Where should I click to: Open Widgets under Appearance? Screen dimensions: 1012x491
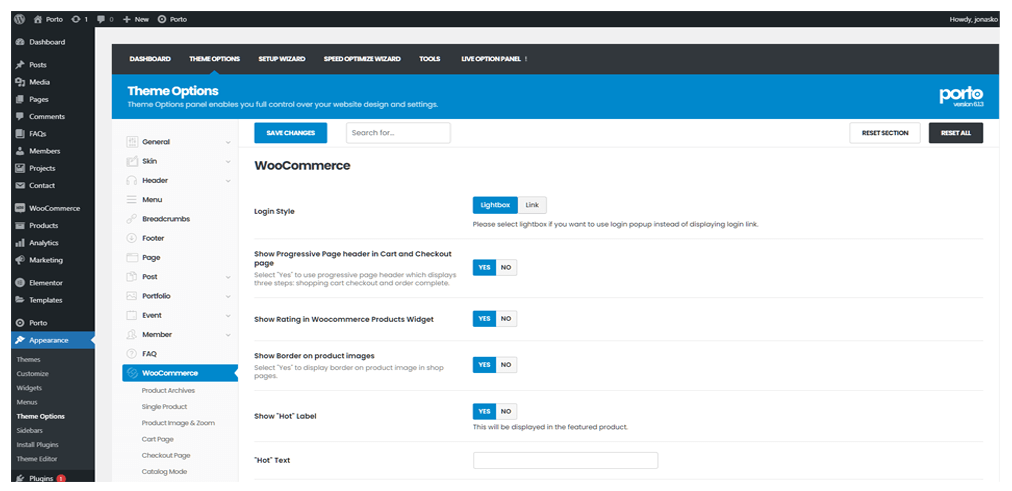29,388
